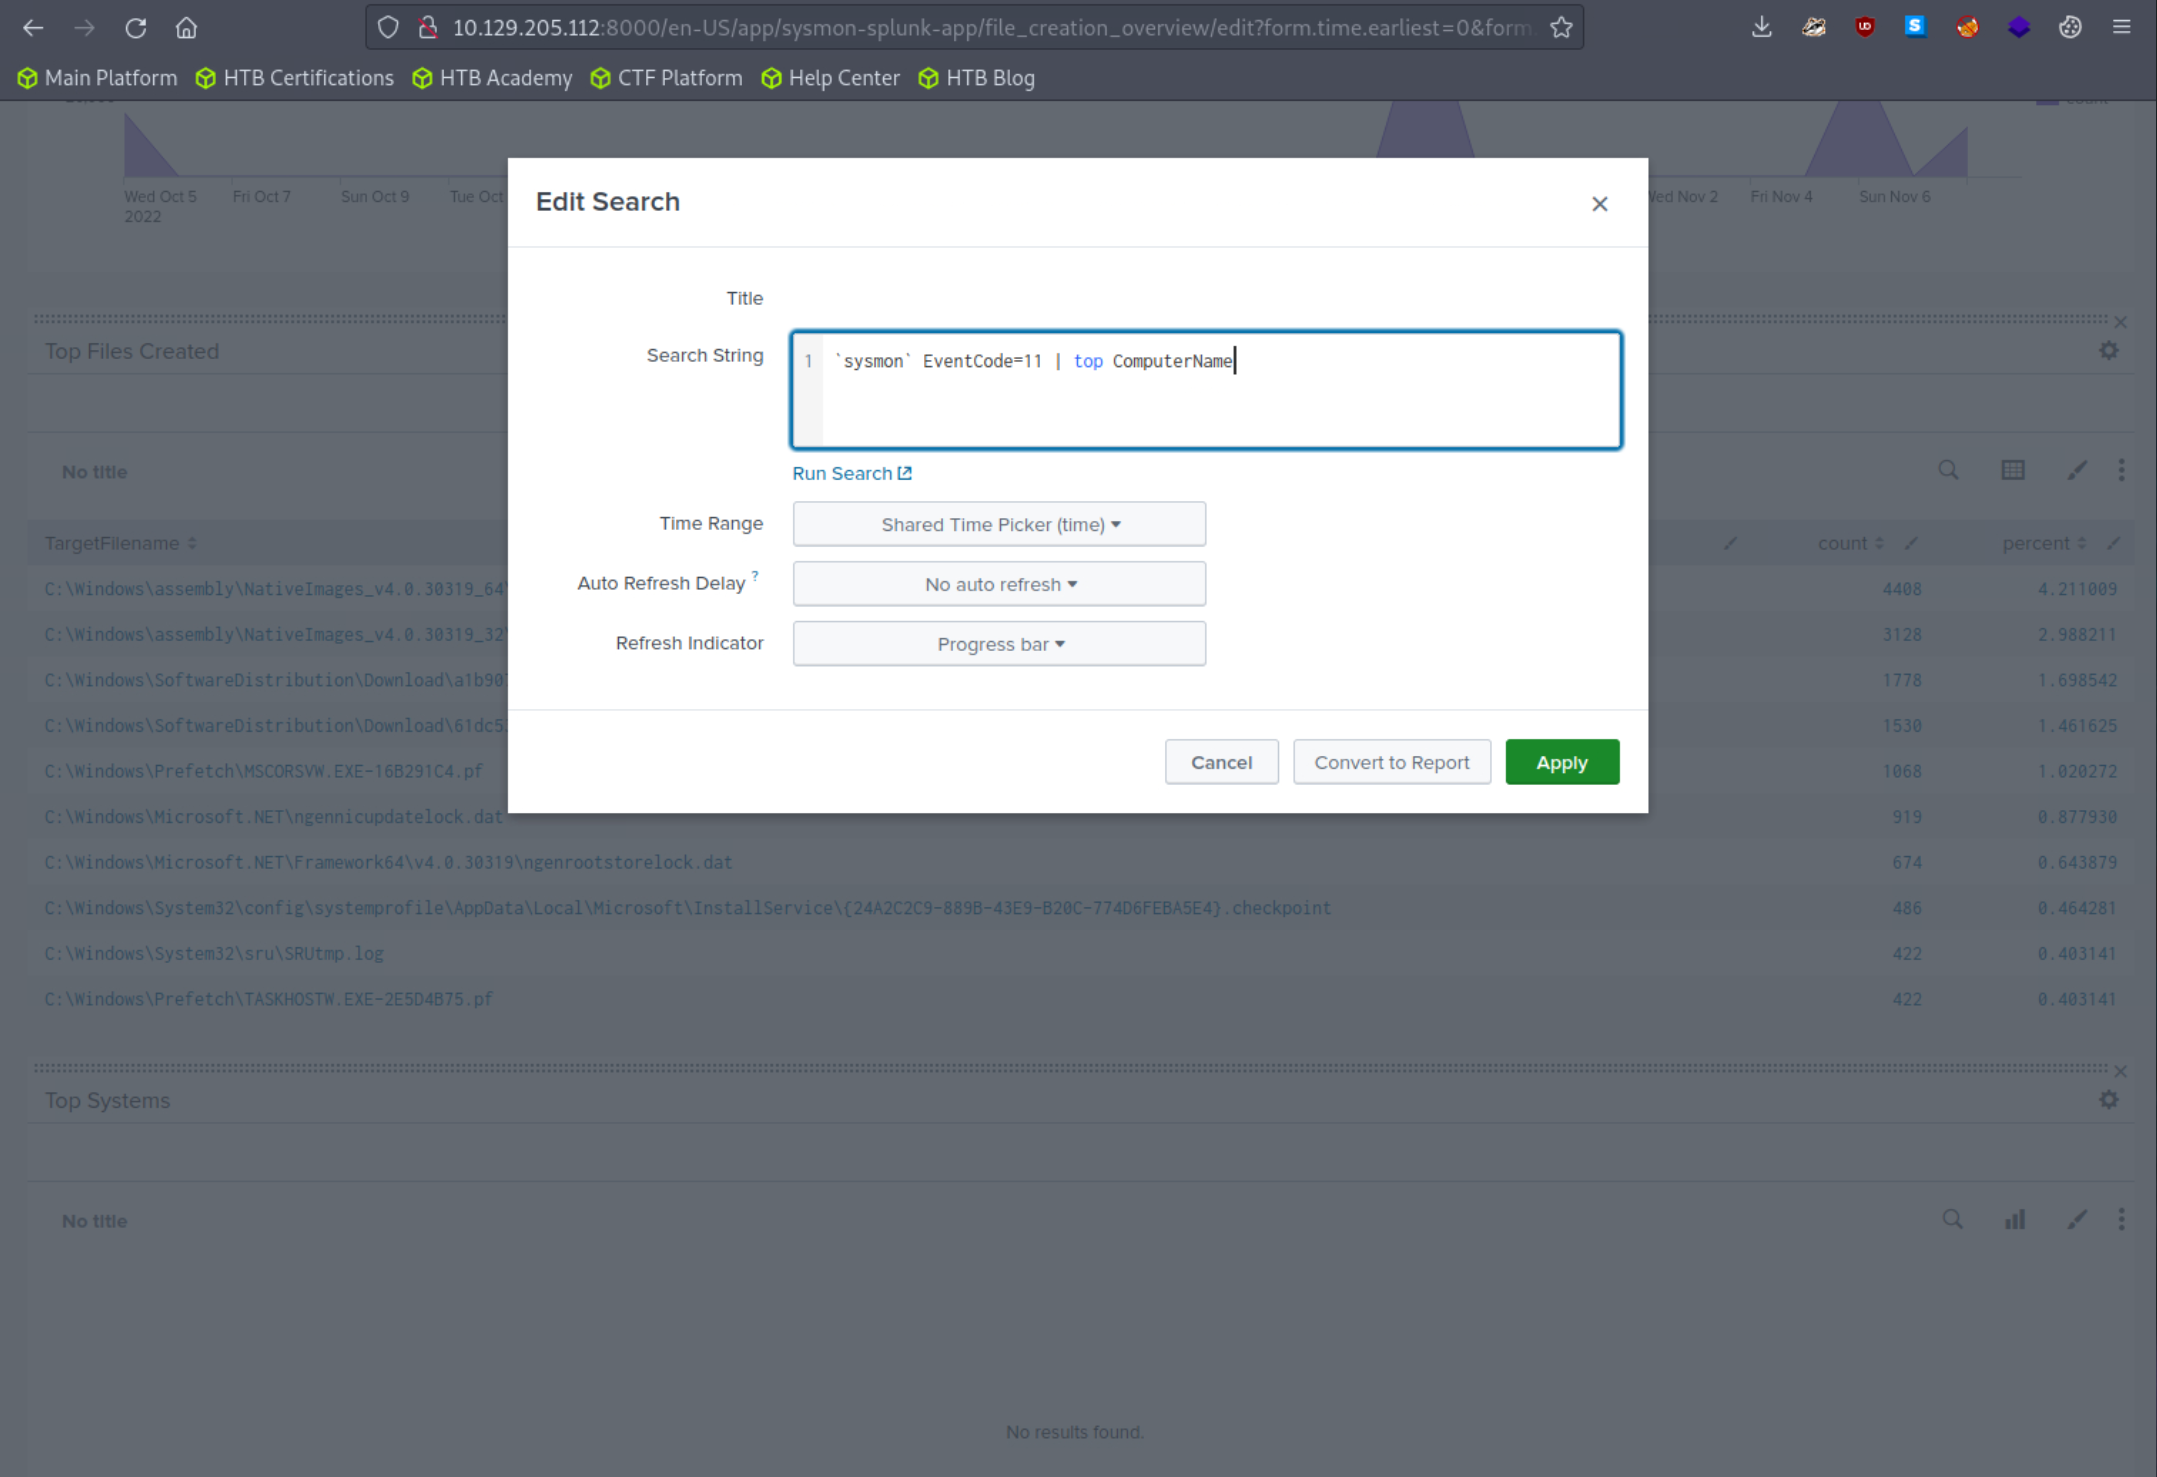Image resolution: width=2157 pixels, height=1477 pixels.
Task: Open the Refresh Indicator Progress bar dropdown
Action: (997, 643)
